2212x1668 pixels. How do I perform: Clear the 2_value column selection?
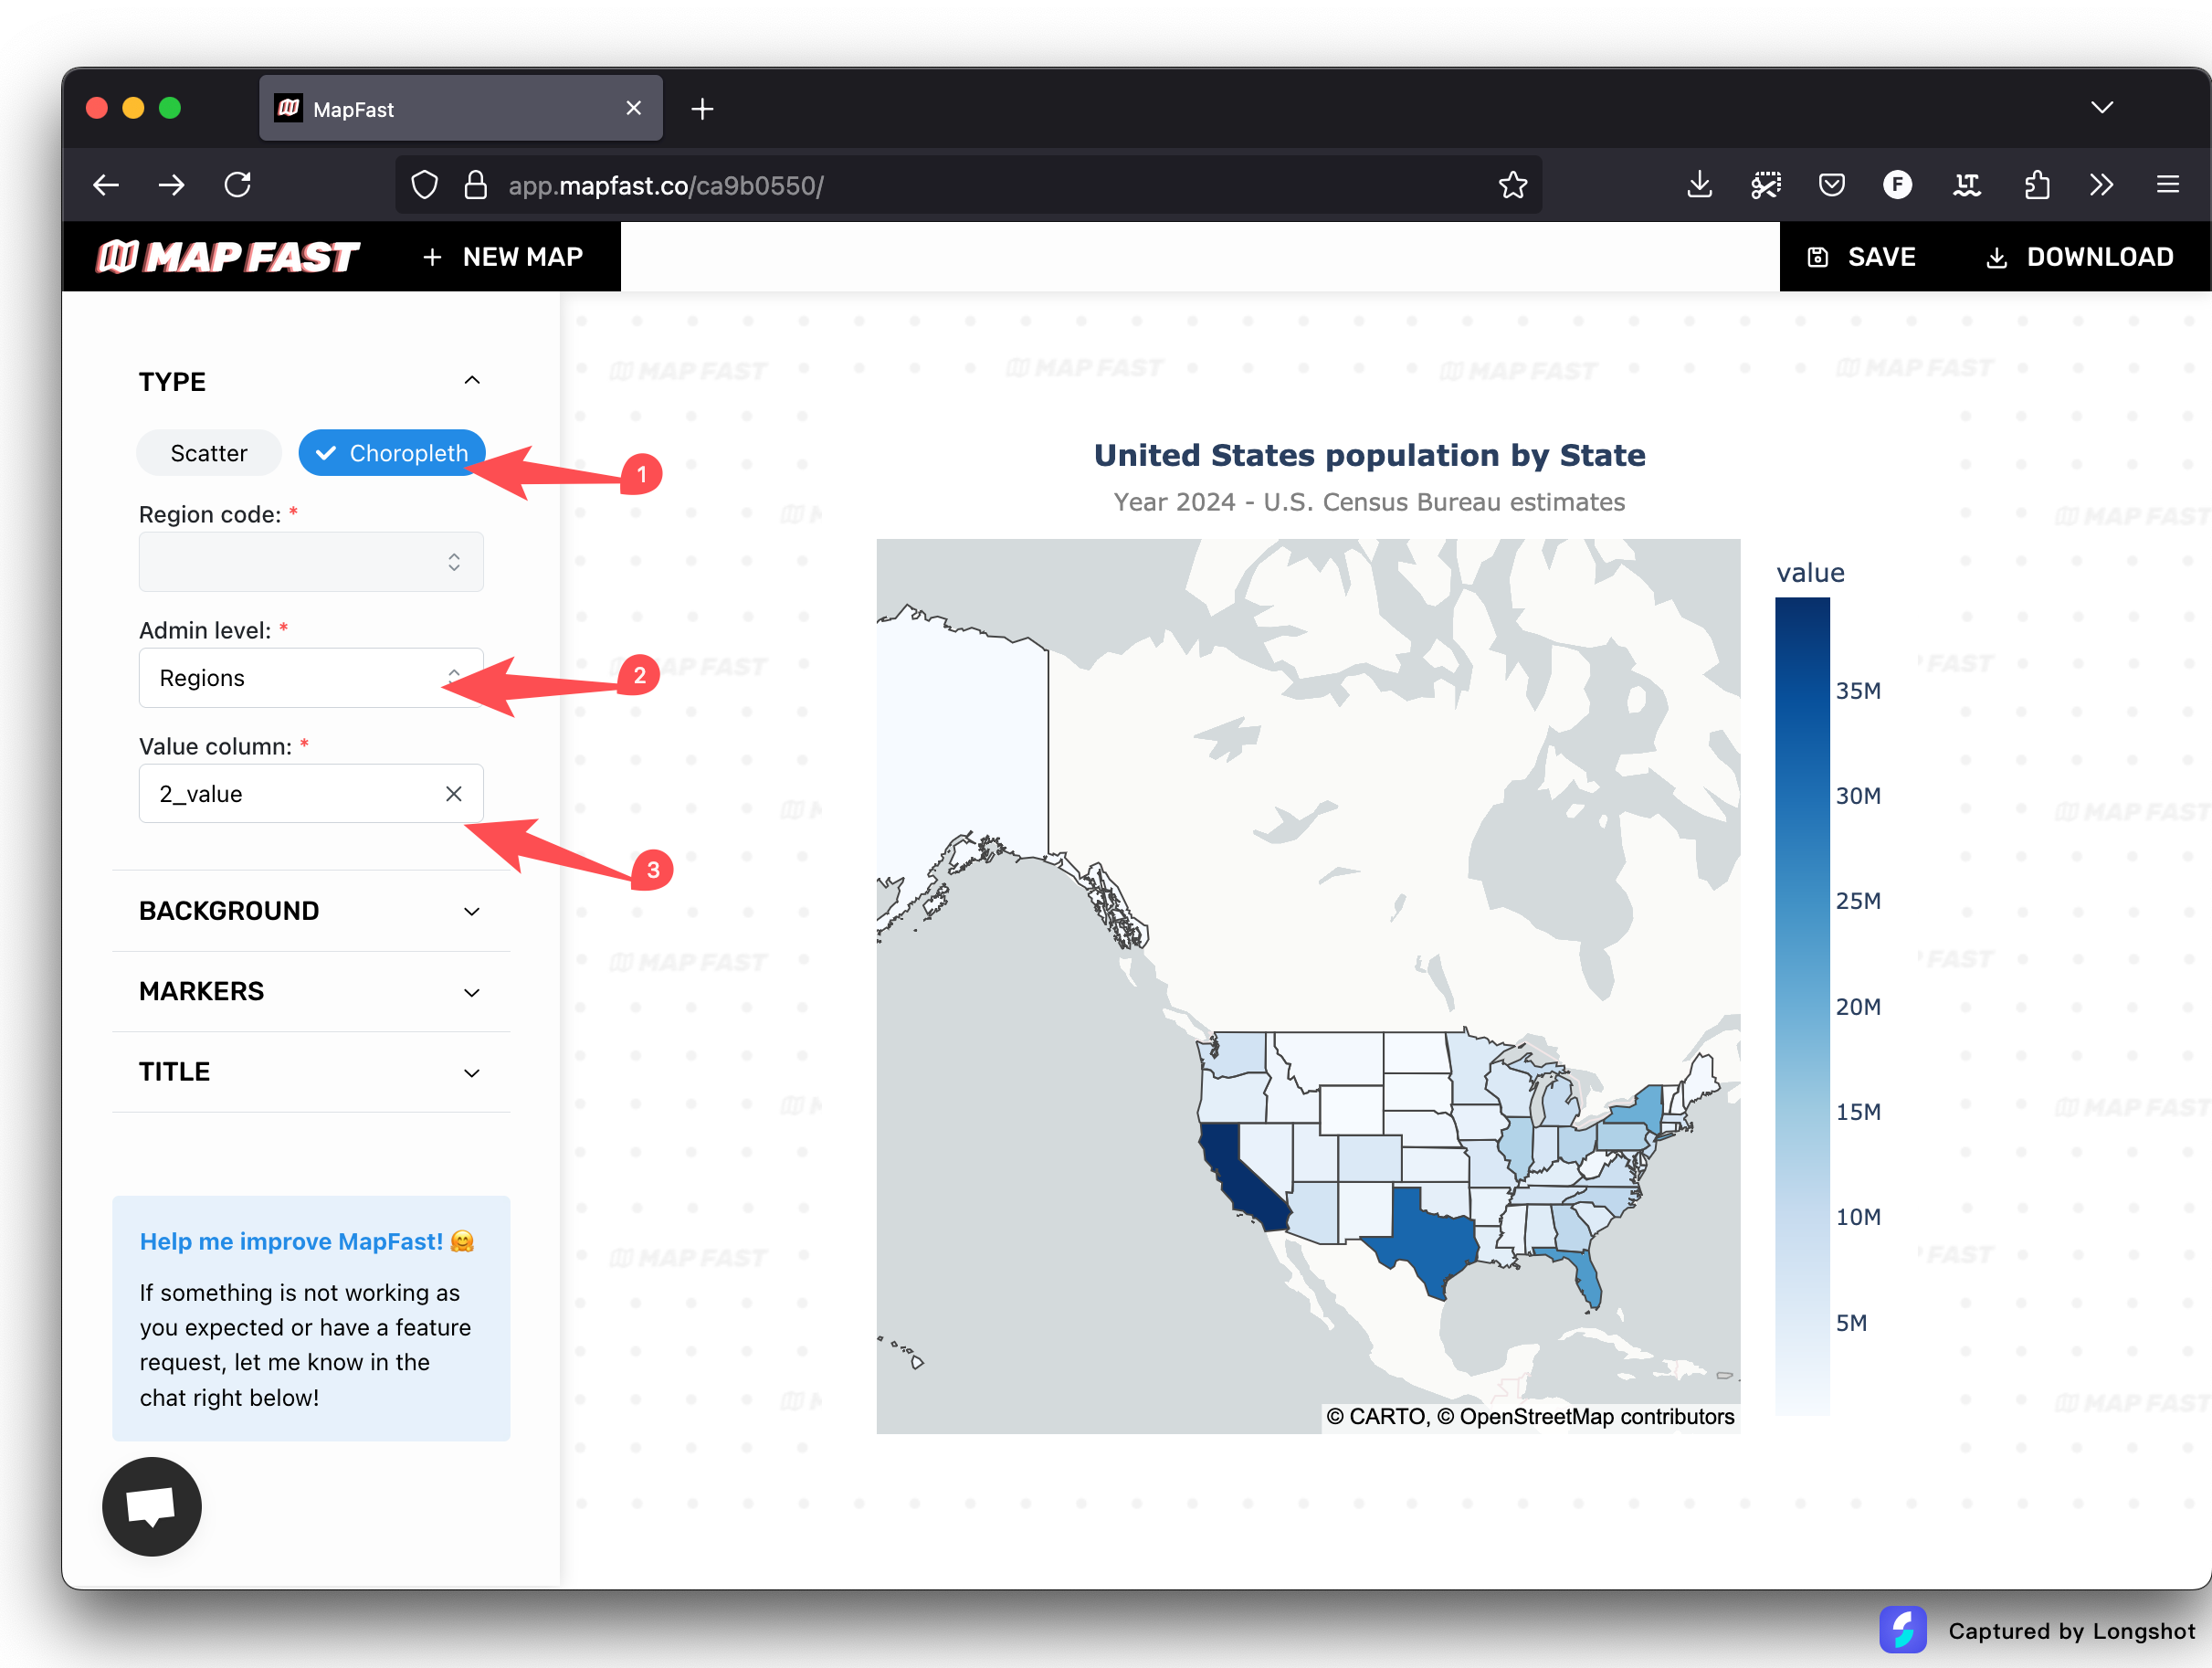tap(454, 794)
